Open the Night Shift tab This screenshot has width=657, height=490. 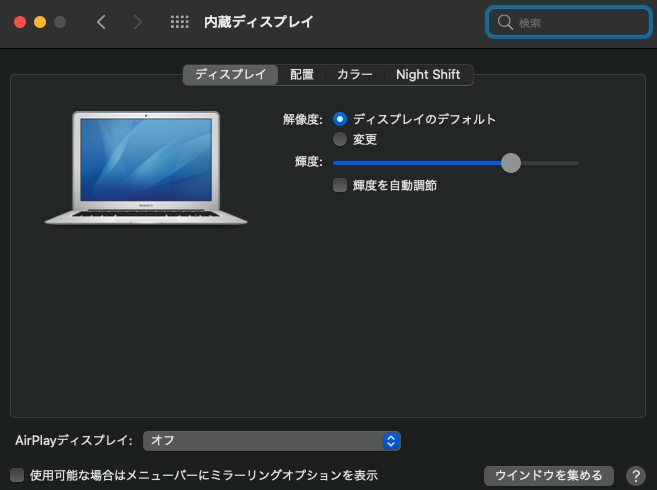[428, 75]
